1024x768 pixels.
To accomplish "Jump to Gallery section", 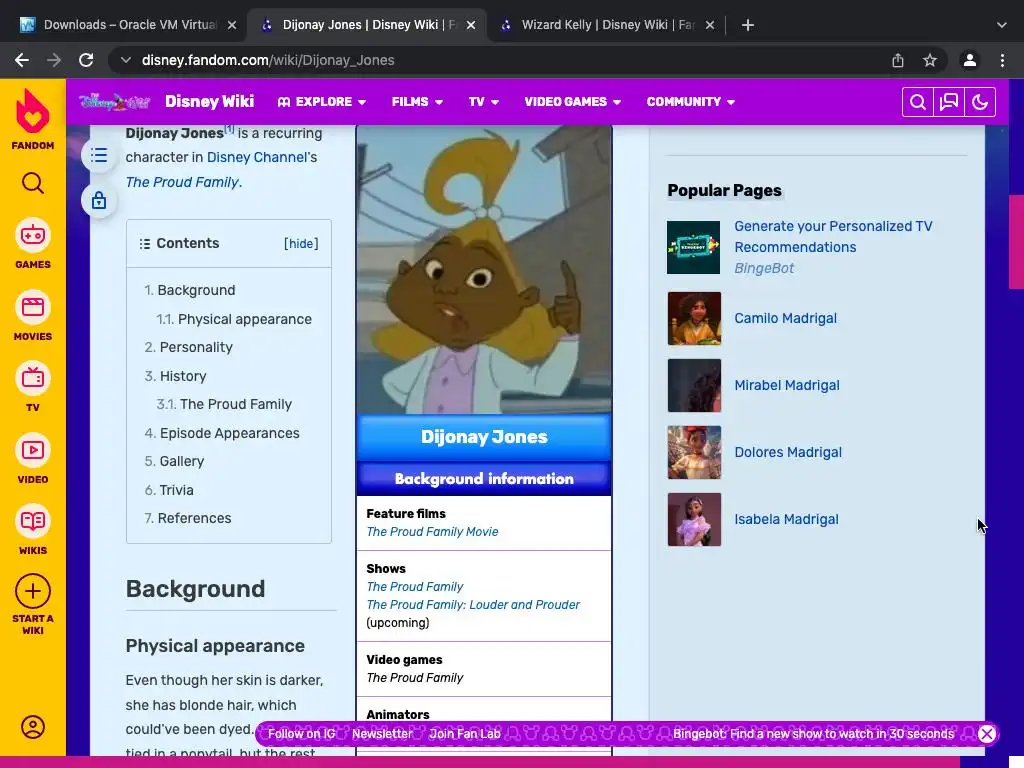I will tap(174, 462).
